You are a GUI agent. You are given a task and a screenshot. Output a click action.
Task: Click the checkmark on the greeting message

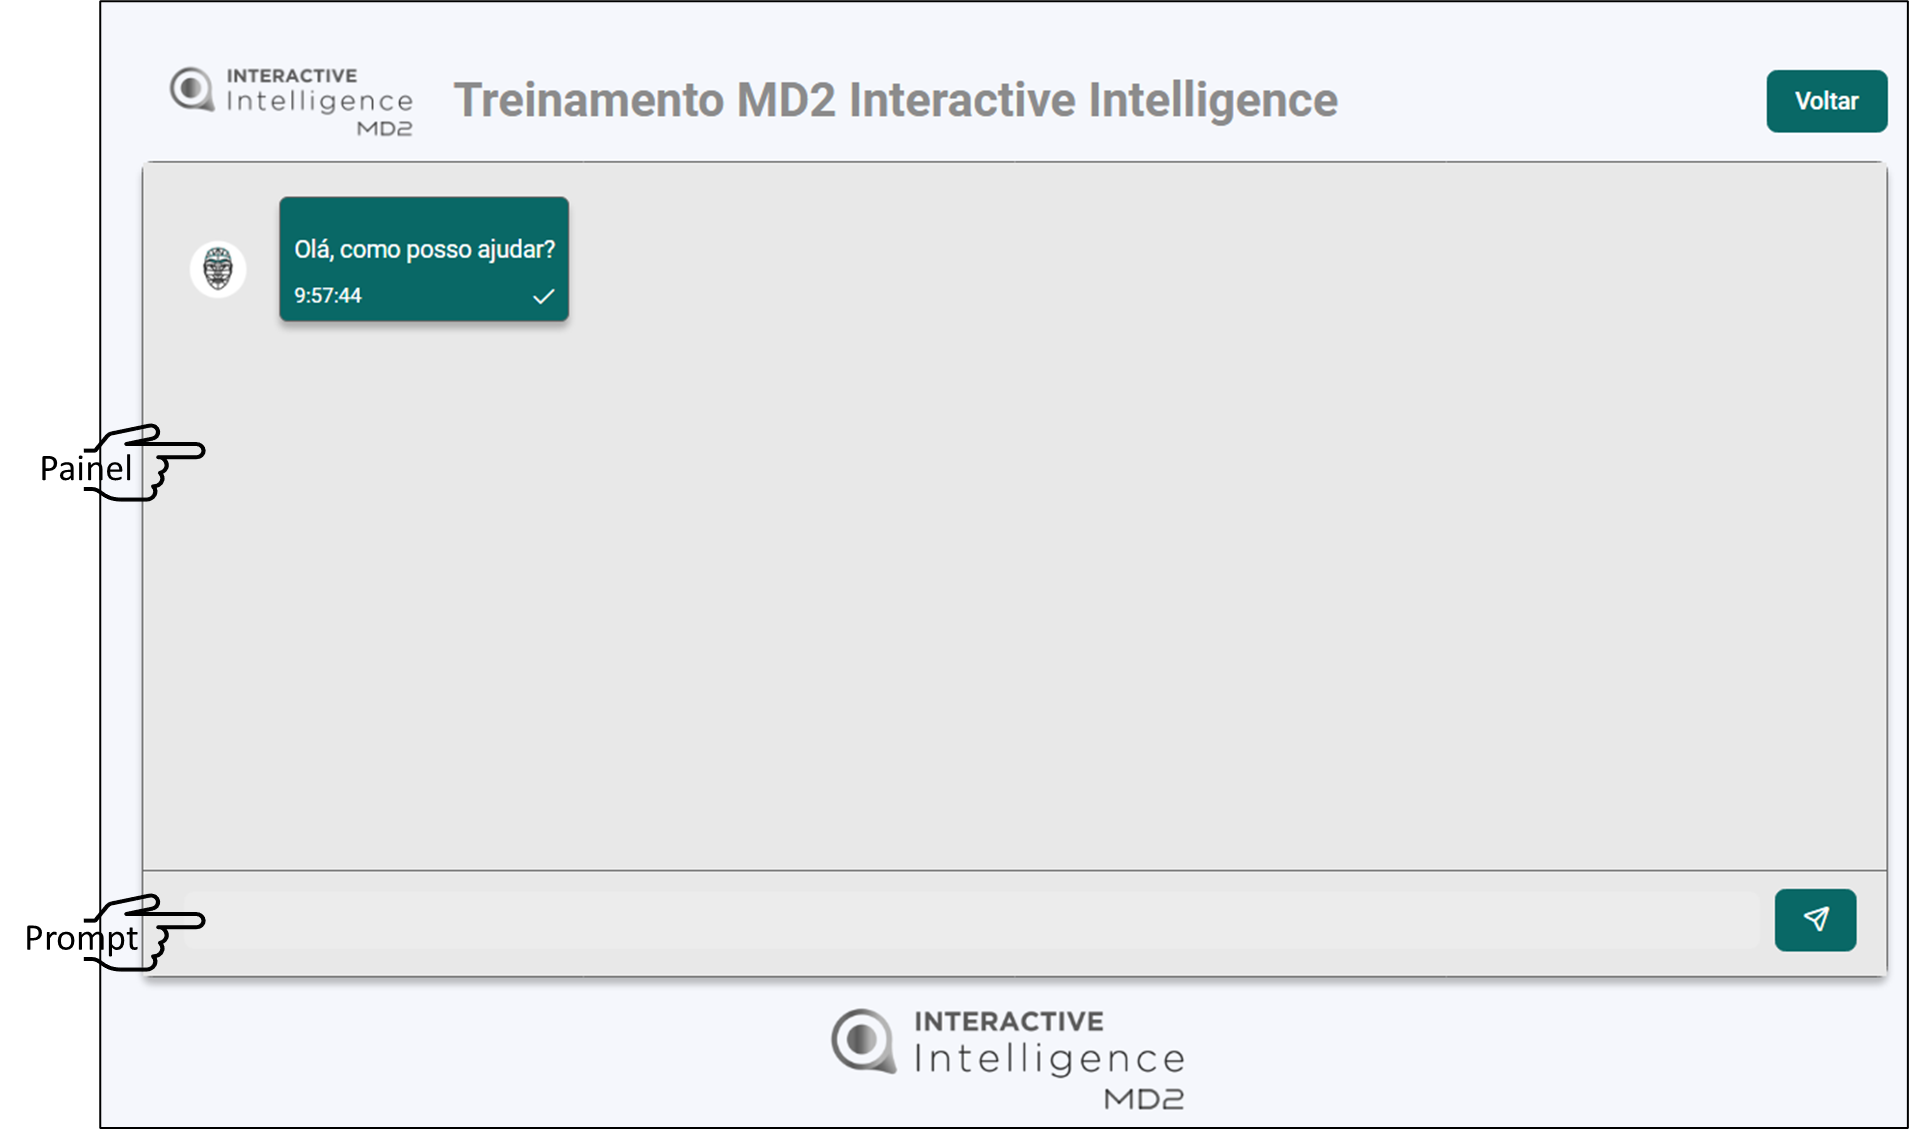[543, 296]
